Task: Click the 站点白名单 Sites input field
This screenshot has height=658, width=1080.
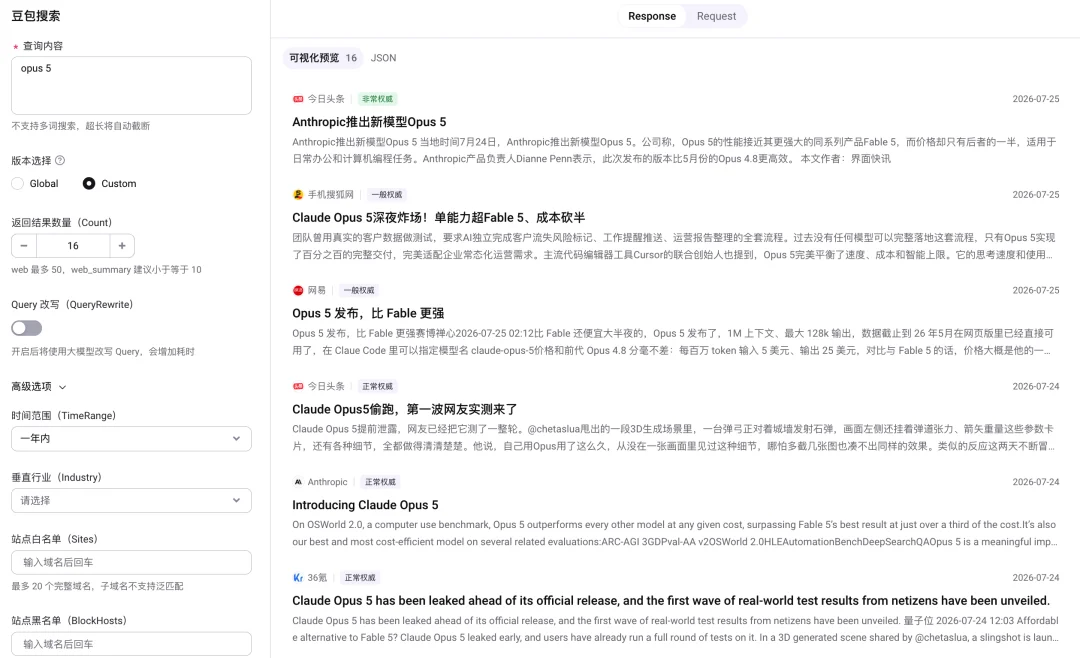Action: pyautogui.click(x=131, y=562)
